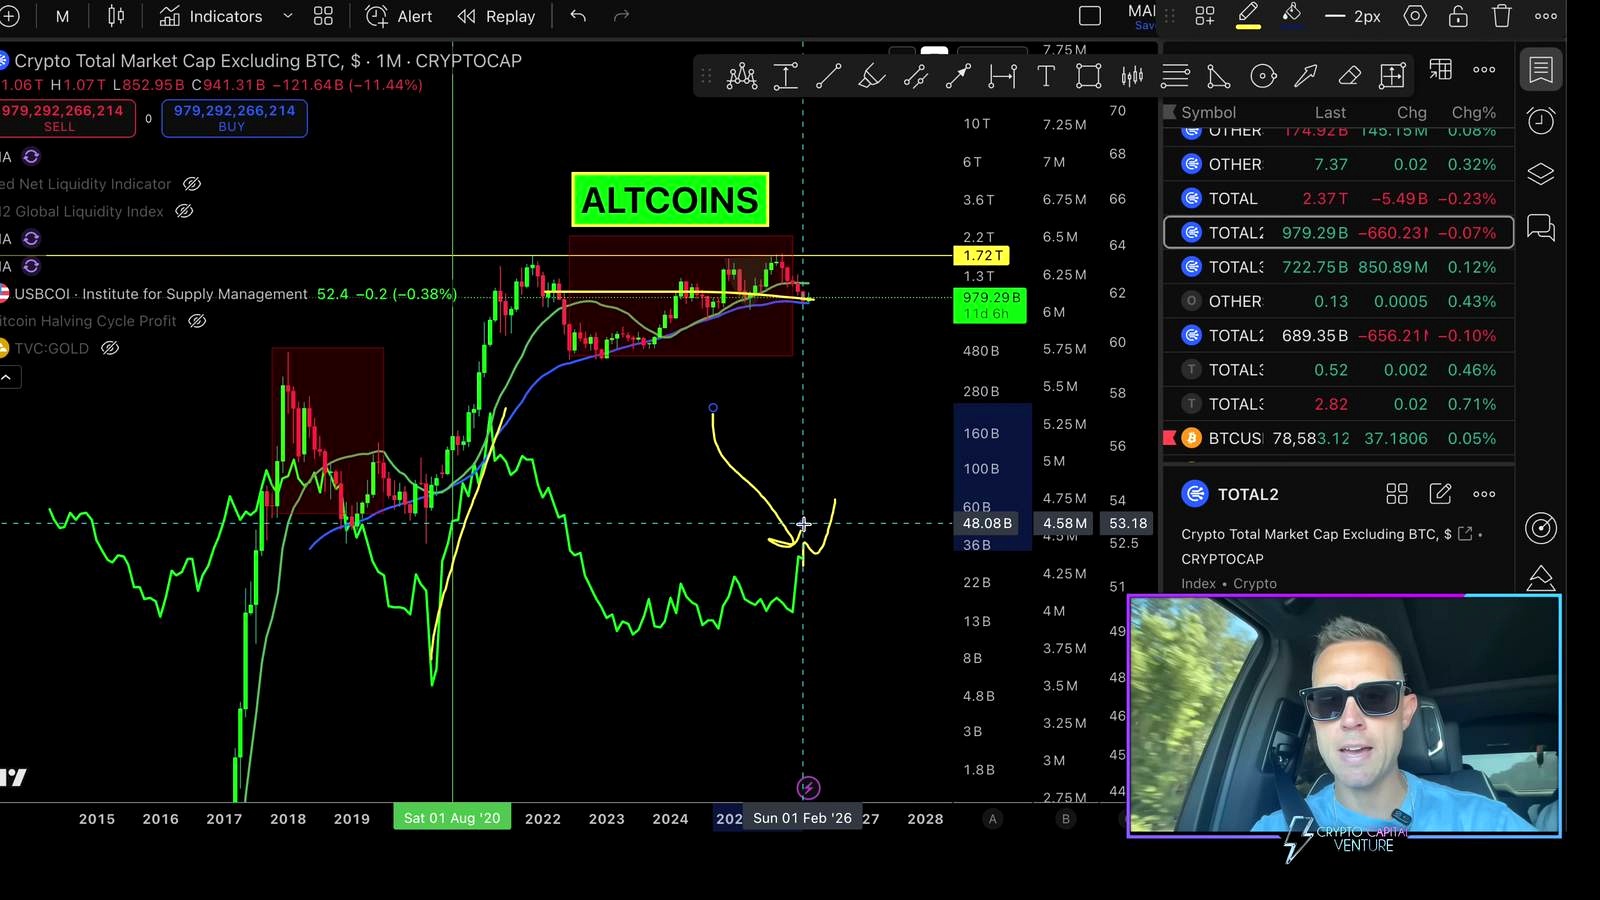Image resolution: width=1600 pixels, height=900 pixels.
Task: Select the TOTAL 2.37T watchlist row
Action: click(1338, 198)
